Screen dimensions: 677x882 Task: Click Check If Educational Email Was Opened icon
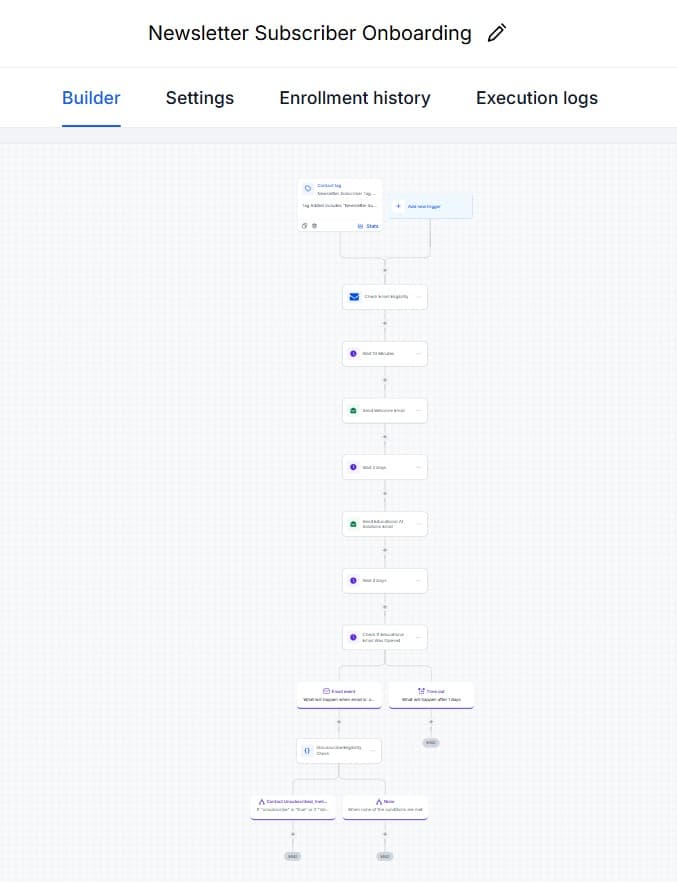(x=353, y=637)
